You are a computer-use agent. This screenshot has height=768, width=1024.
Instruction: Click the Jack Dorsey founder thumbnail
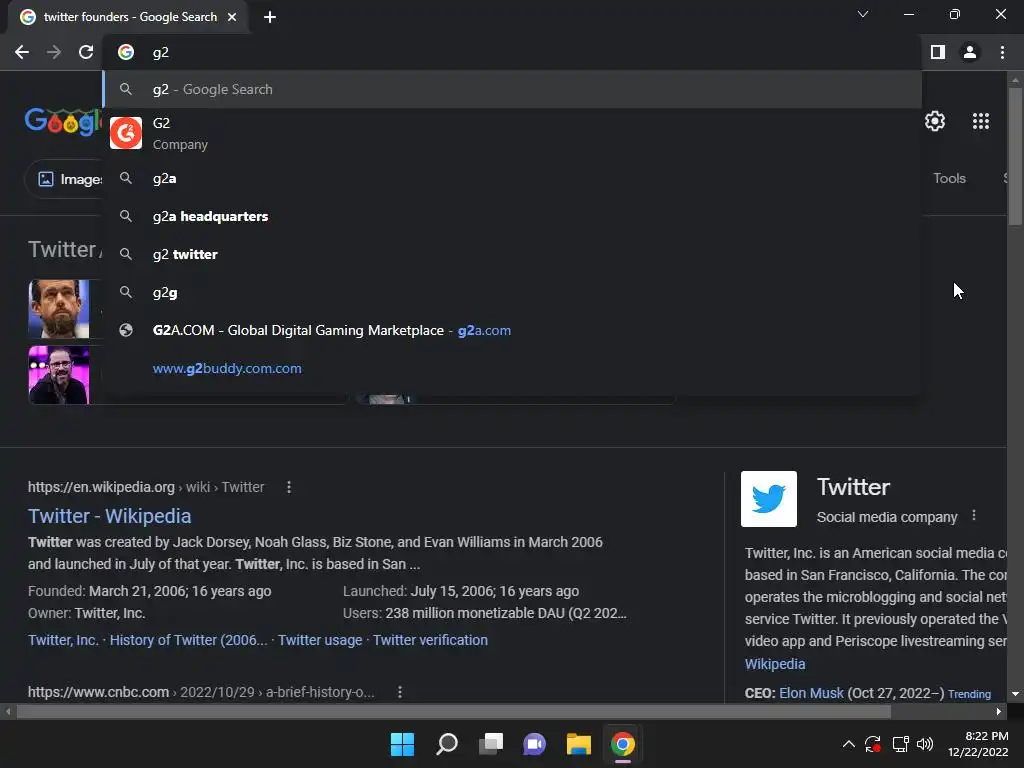click(59, 309)
